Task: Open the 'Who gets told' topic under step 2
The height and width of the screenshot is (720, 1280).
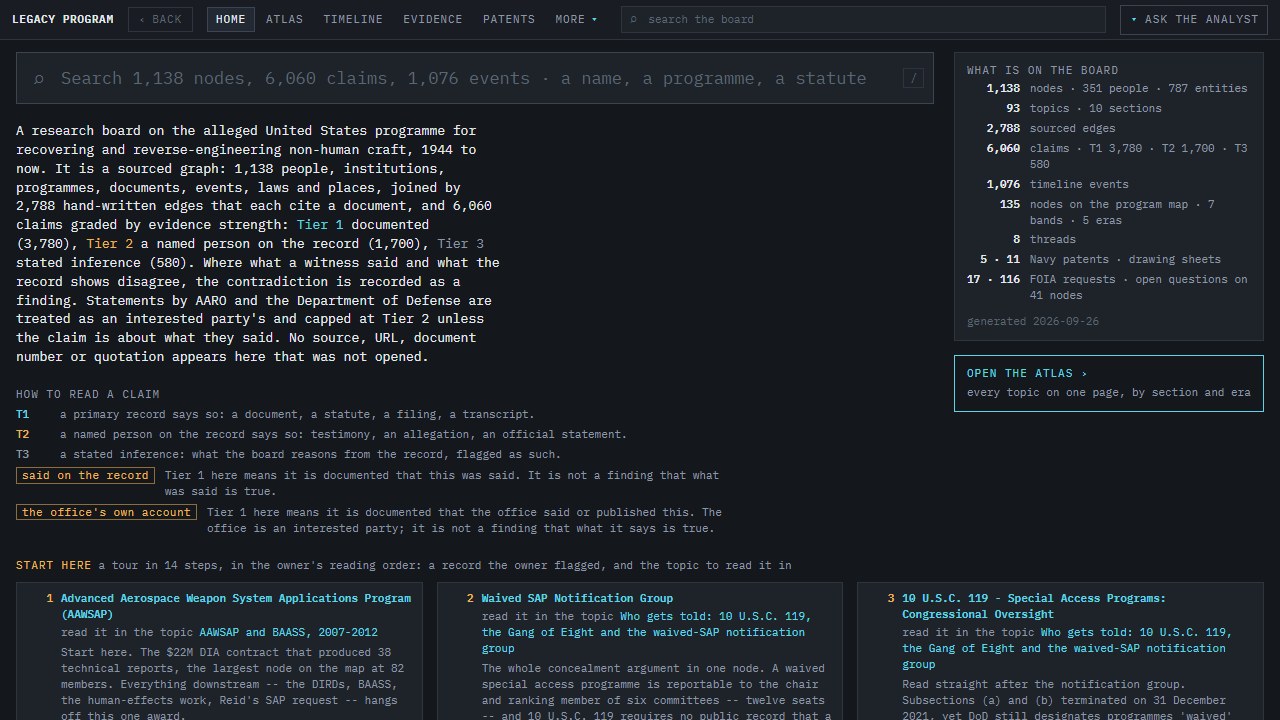Action: point(646,632)
